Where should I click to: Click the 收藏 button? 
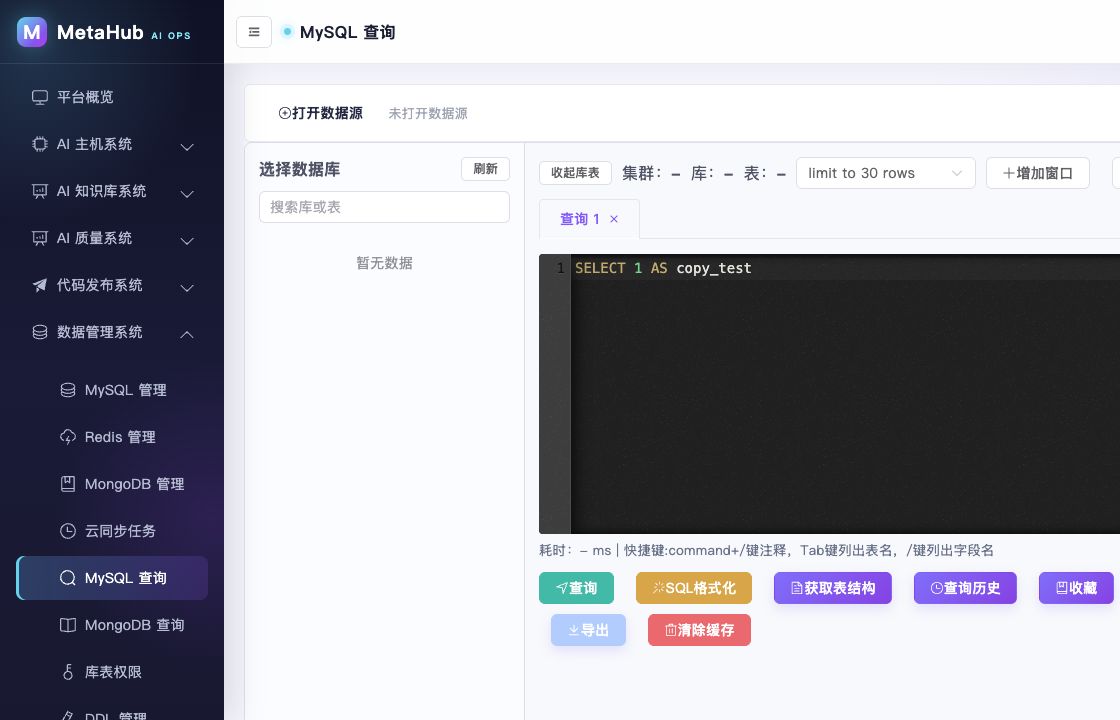coord(1076,588)
